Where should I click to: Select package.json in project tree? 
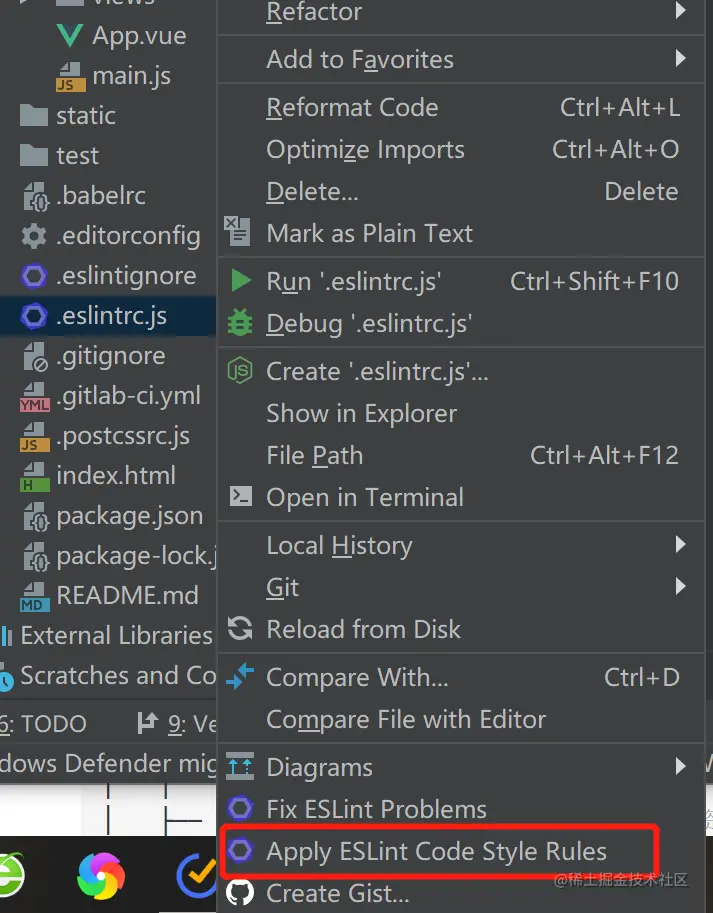point(129,516)
